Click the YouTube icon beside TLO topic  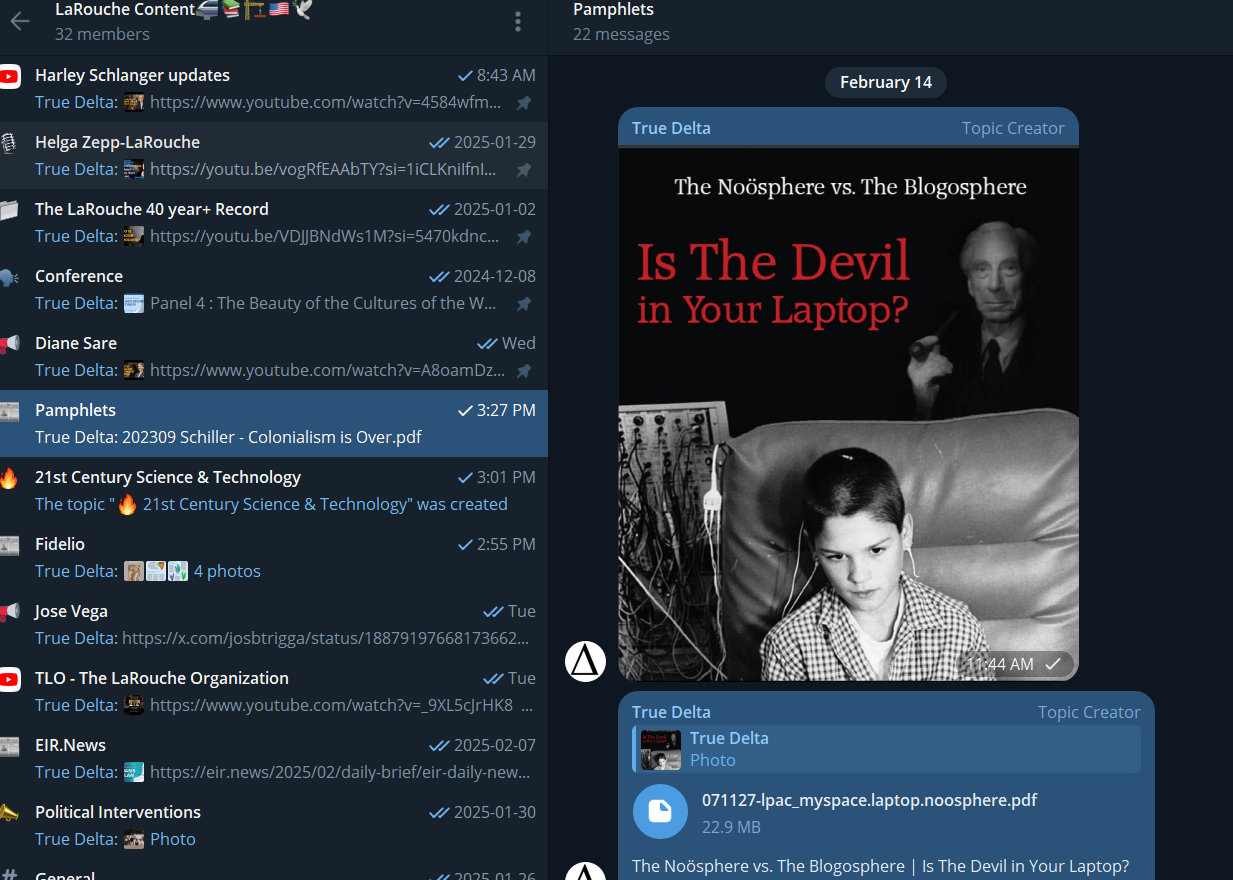click(x=9, y=679)
